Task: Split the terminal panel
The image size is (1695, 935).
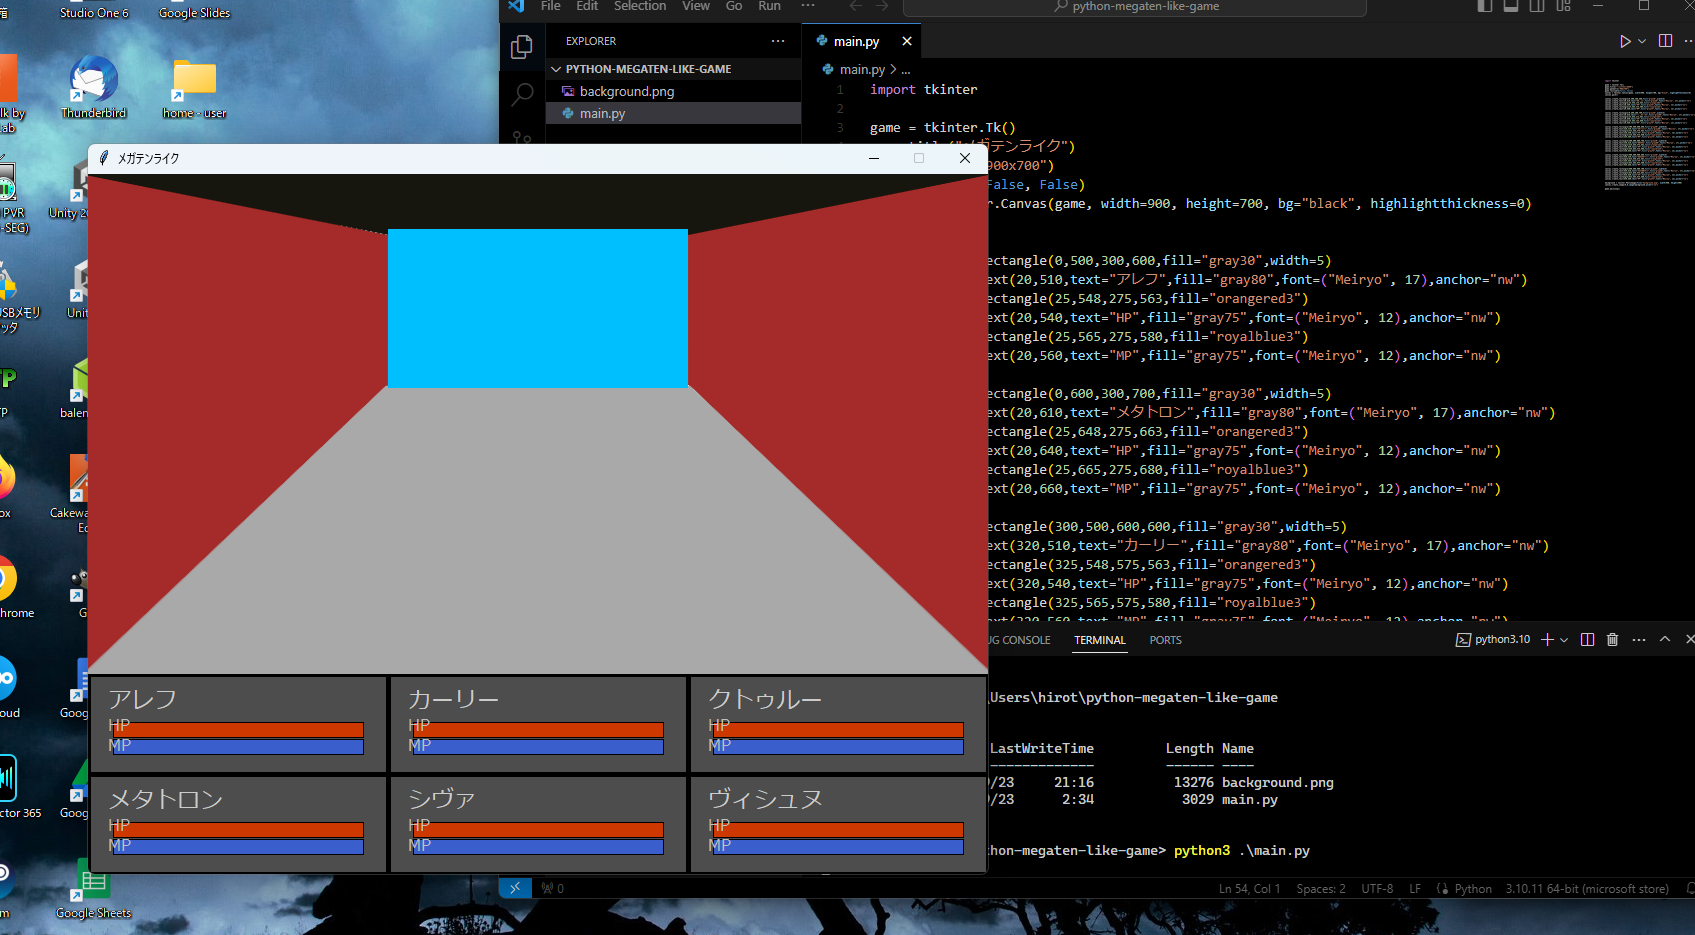Action: click(x=1587, y=640)
